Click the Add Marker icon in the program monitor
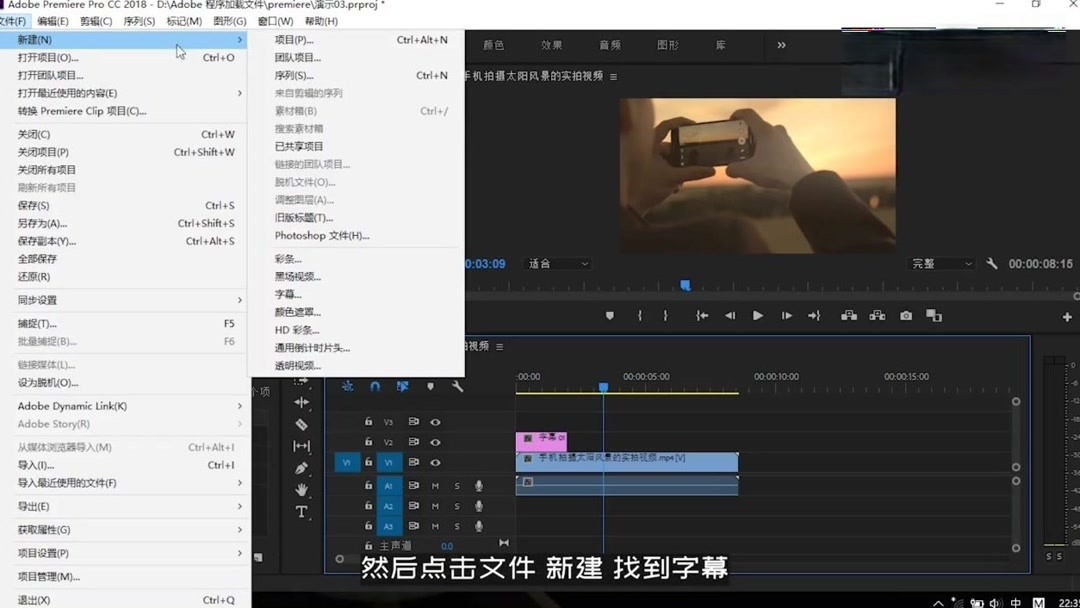The image size is (1080, 608). click(610, 316)
